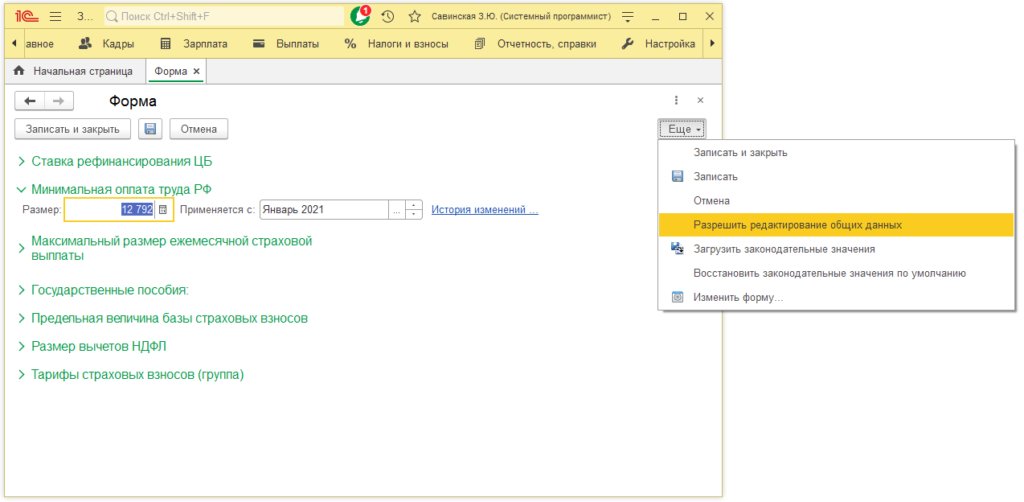The height and width of the screenshot is (502, 1024).
Task: Open the hamburger main menu icon
Action: 54,17
